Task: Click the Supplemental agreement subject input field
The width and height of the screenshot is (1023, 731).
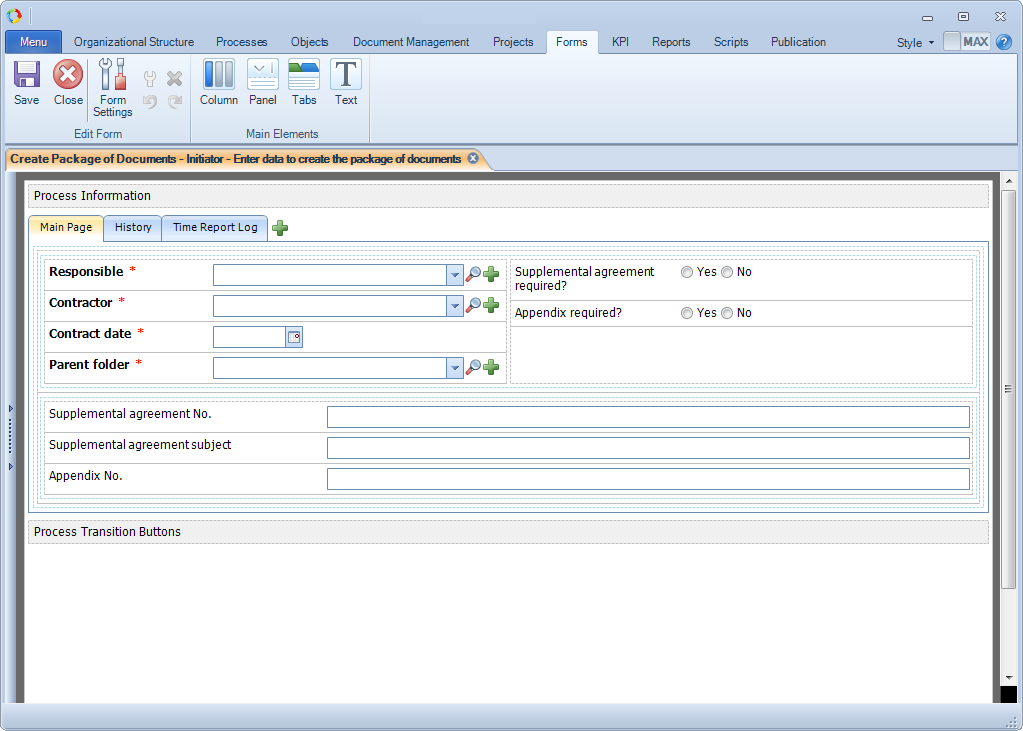Action: pyautogui.click(x=648, y=448)
